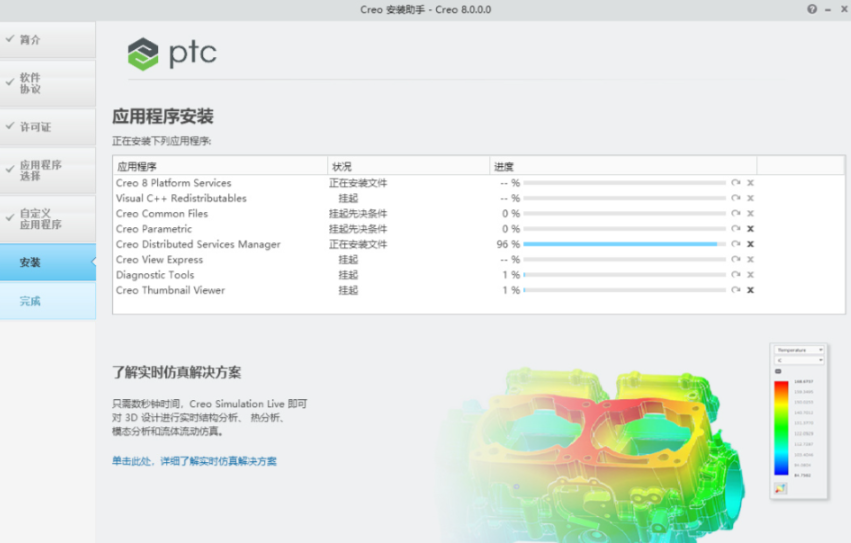The width and height of the screenshot is (851, 543).
Task: Go to the 简介 step
Action: tap(48, 40)
